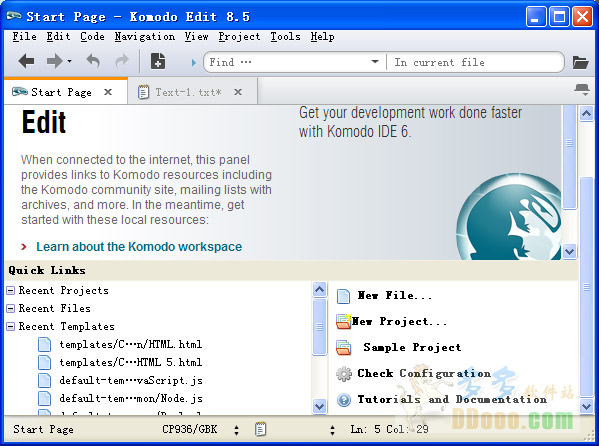Open the encoding selector arrows in status bar

pyautogui.click(x=236, y=430)
